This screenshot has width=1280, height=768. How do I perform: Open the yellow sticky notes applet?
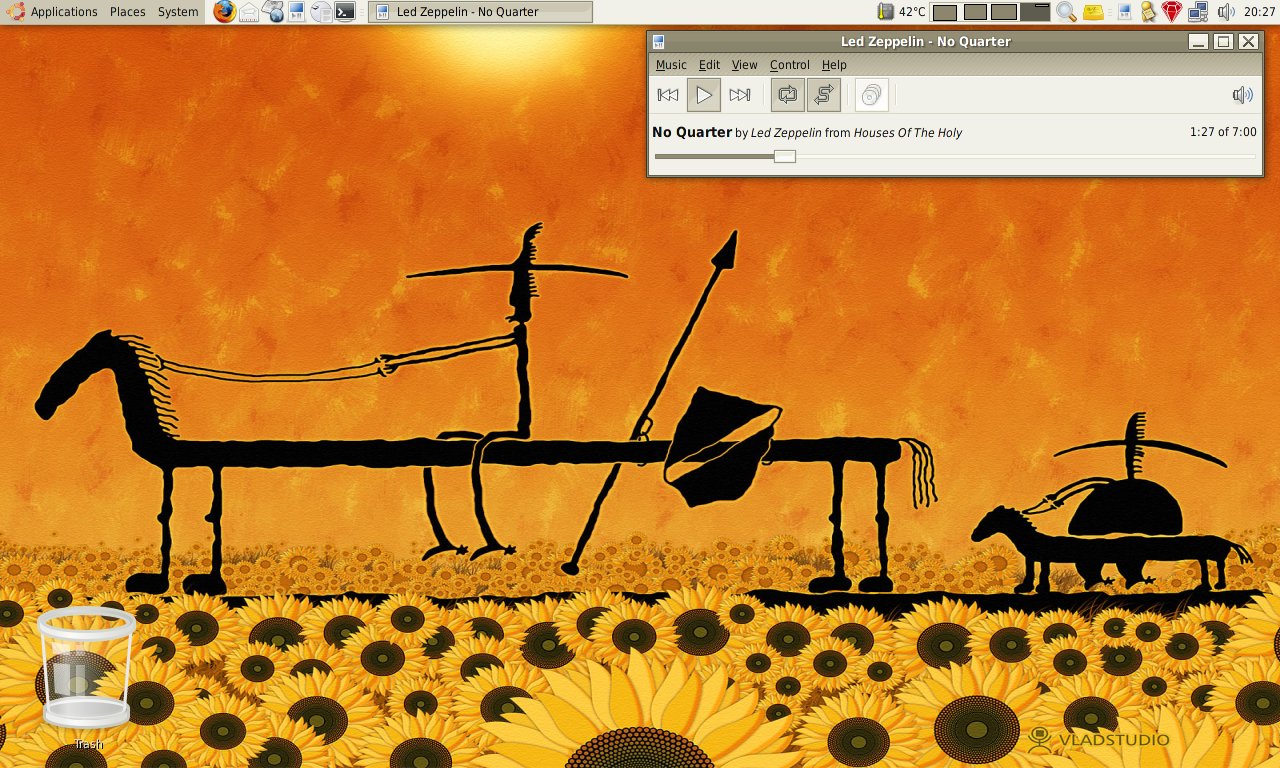point(1094,12)
